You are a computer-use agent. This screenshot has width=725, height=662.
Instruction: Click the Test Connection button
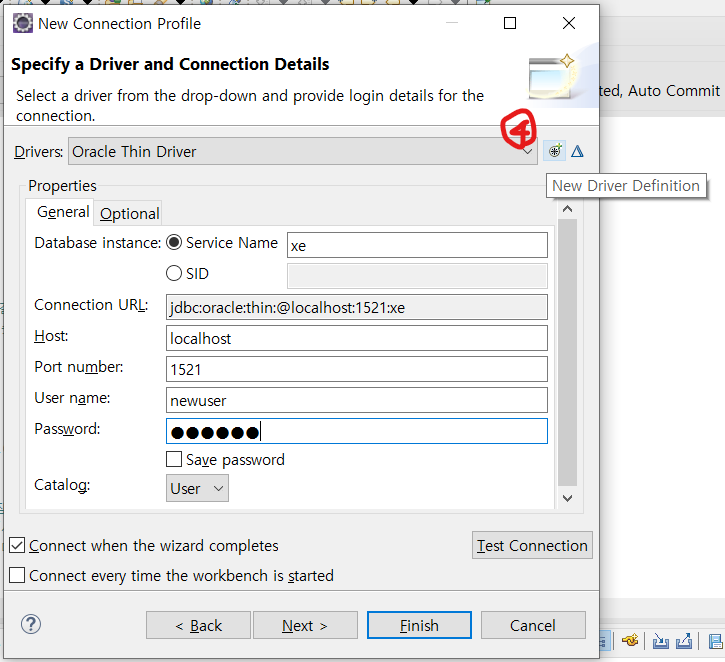(532, 546)
